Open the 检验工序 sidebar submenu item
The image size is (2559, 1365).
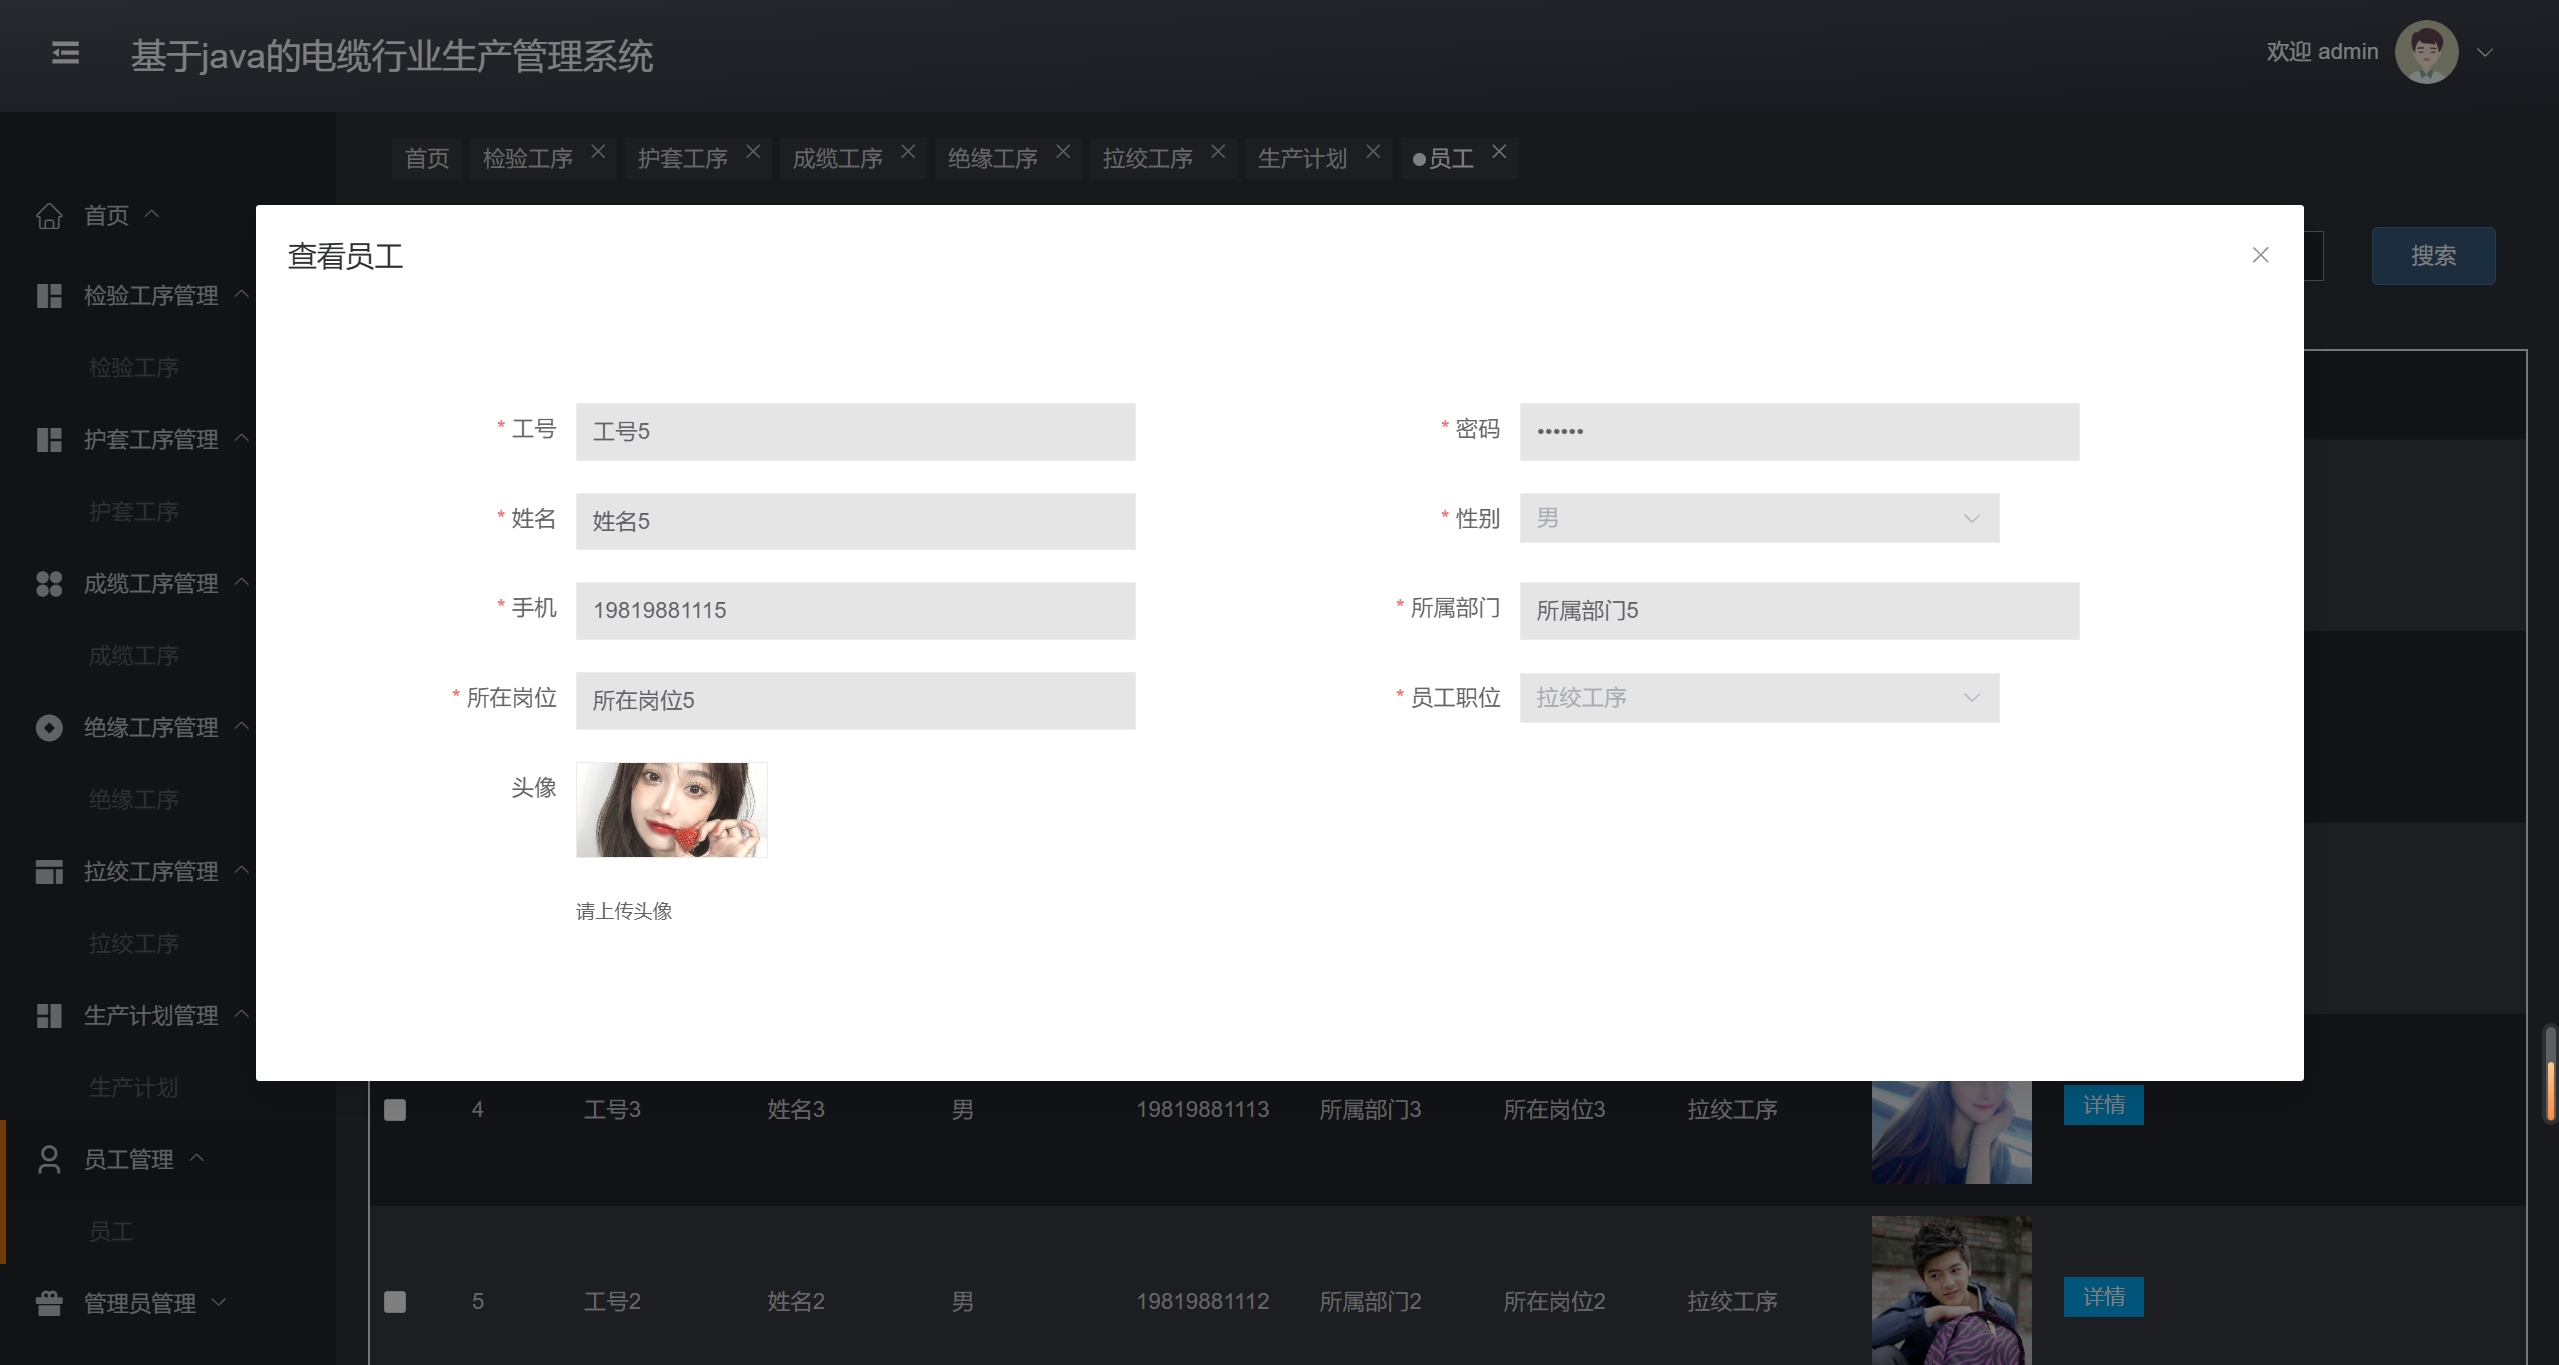(134, 368)
